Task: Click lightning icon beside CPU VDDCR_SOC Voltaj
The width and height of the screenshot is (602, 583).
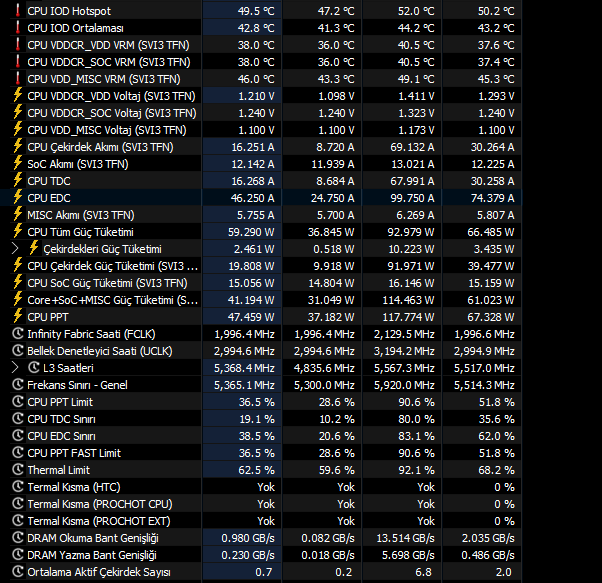Action: (18, 112)
